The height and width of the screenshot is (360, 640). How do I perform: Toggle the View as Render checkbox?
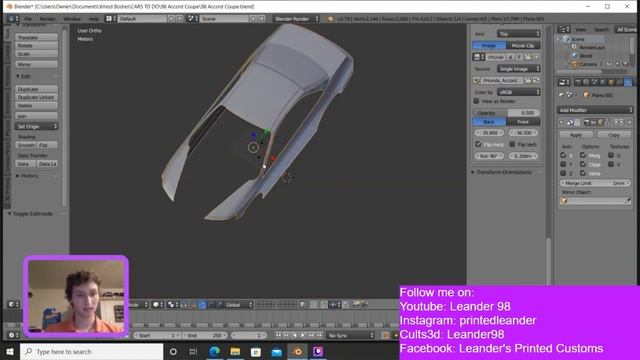point(476,101)
